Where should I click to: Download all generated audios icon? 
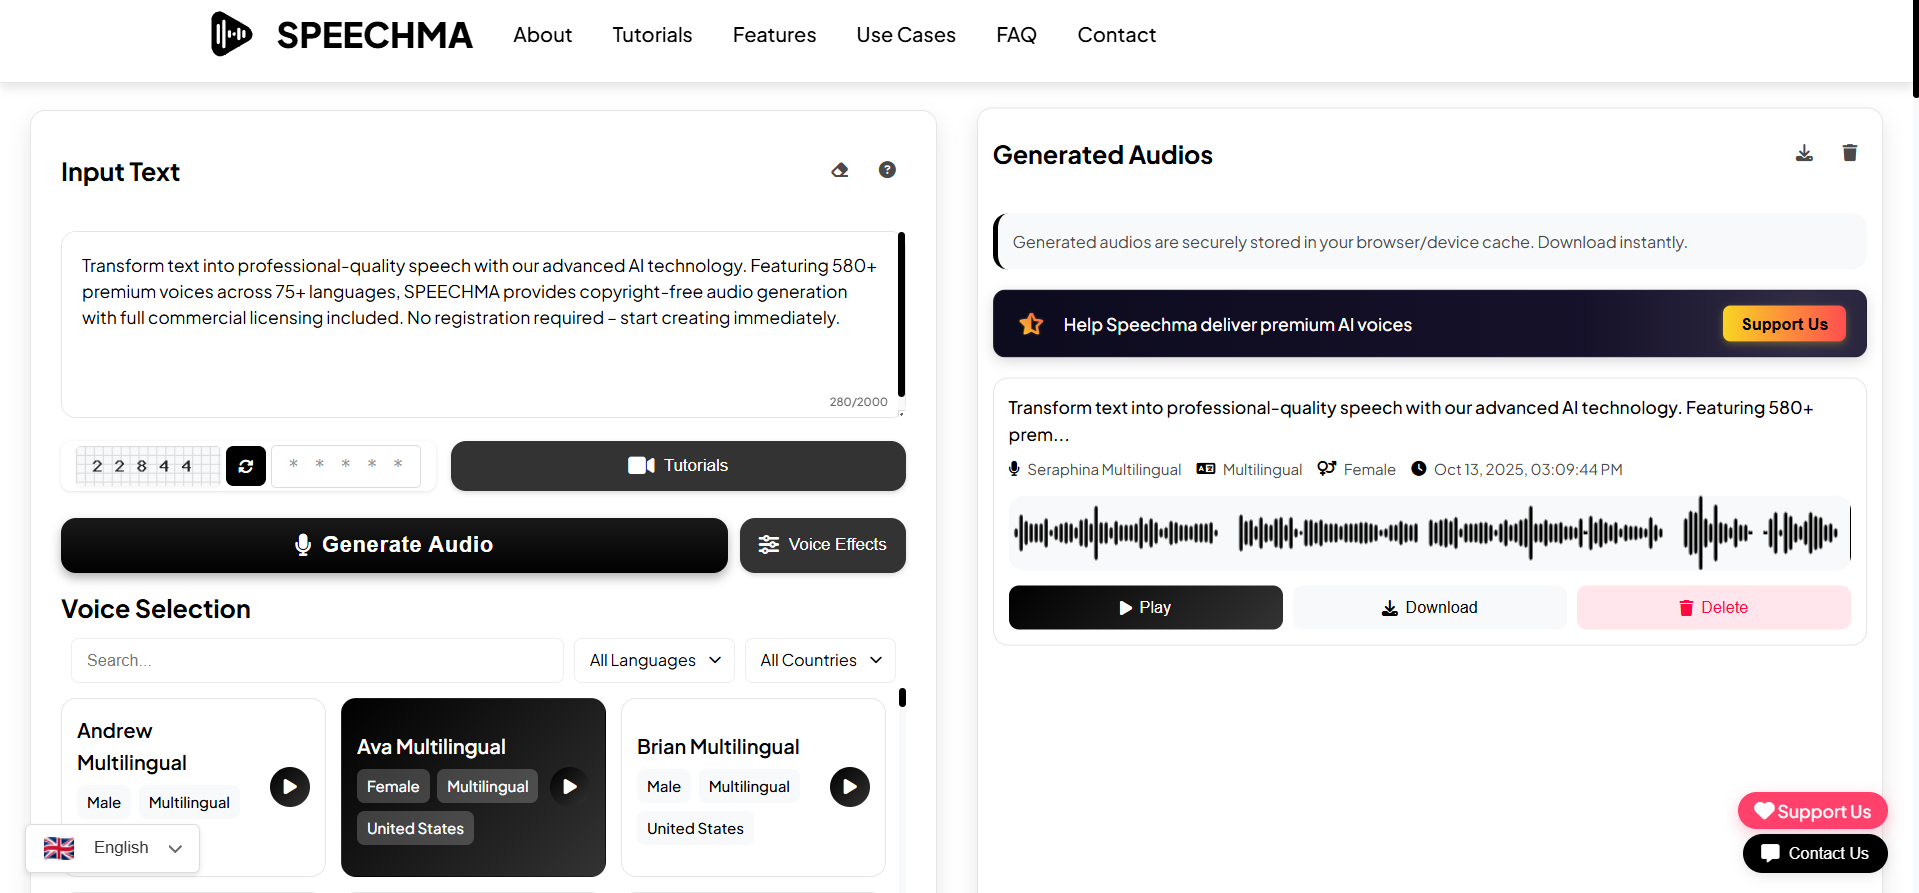click(1804, 153)
